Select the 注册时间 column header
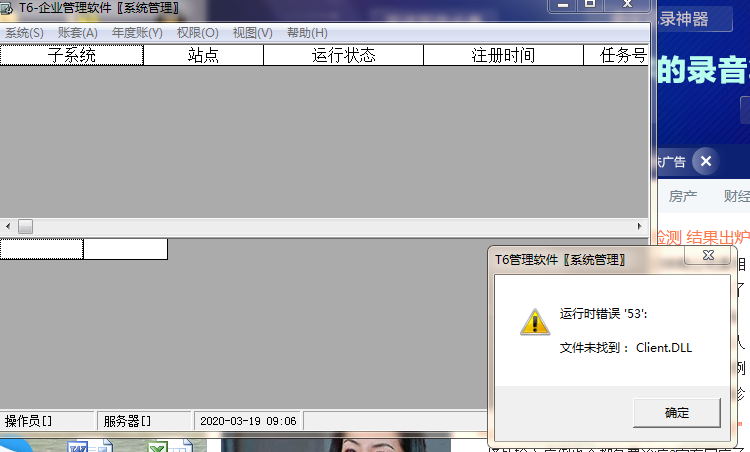 [503, 55]
